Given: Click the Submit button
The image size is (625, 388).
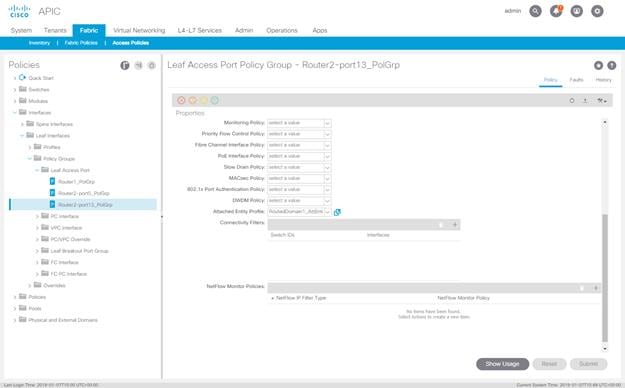Looking at the screenshot, I should [588, 364].
